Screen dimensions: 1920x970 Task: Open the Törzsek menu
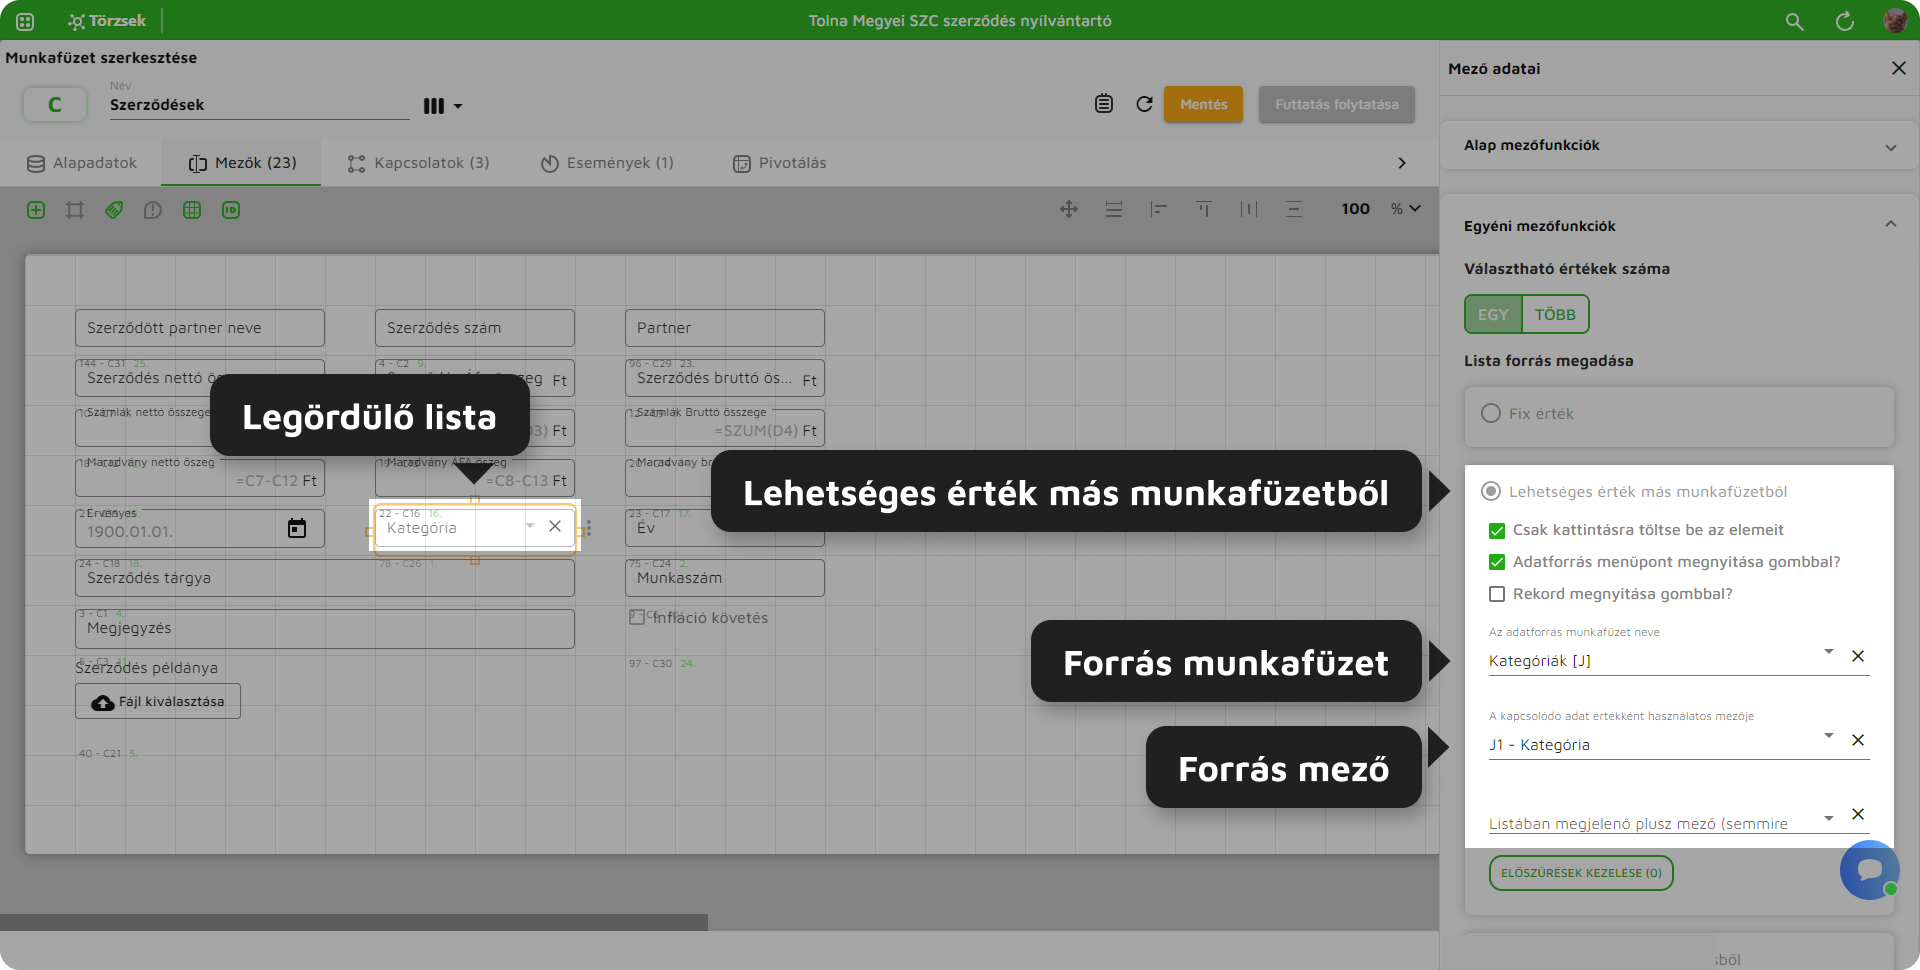(x=106, y=21)
